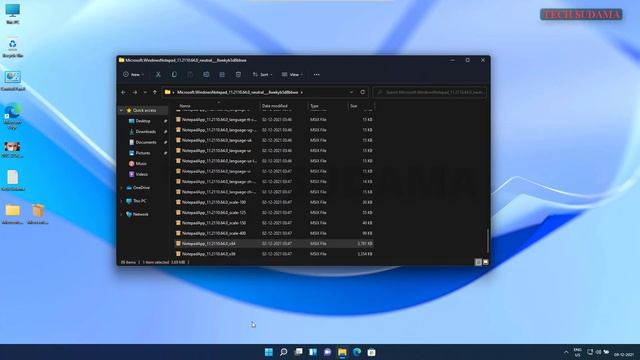Viewport: 640px width, 360px height.
Task: Go up one folder level arrow
Action: pos(155,92)
